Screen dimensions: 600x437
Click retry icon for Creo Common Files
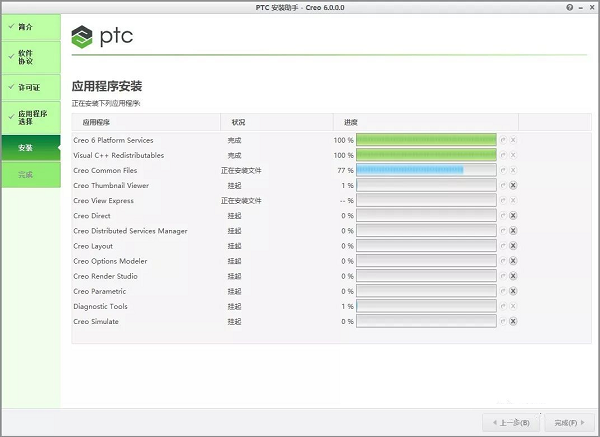503,171
